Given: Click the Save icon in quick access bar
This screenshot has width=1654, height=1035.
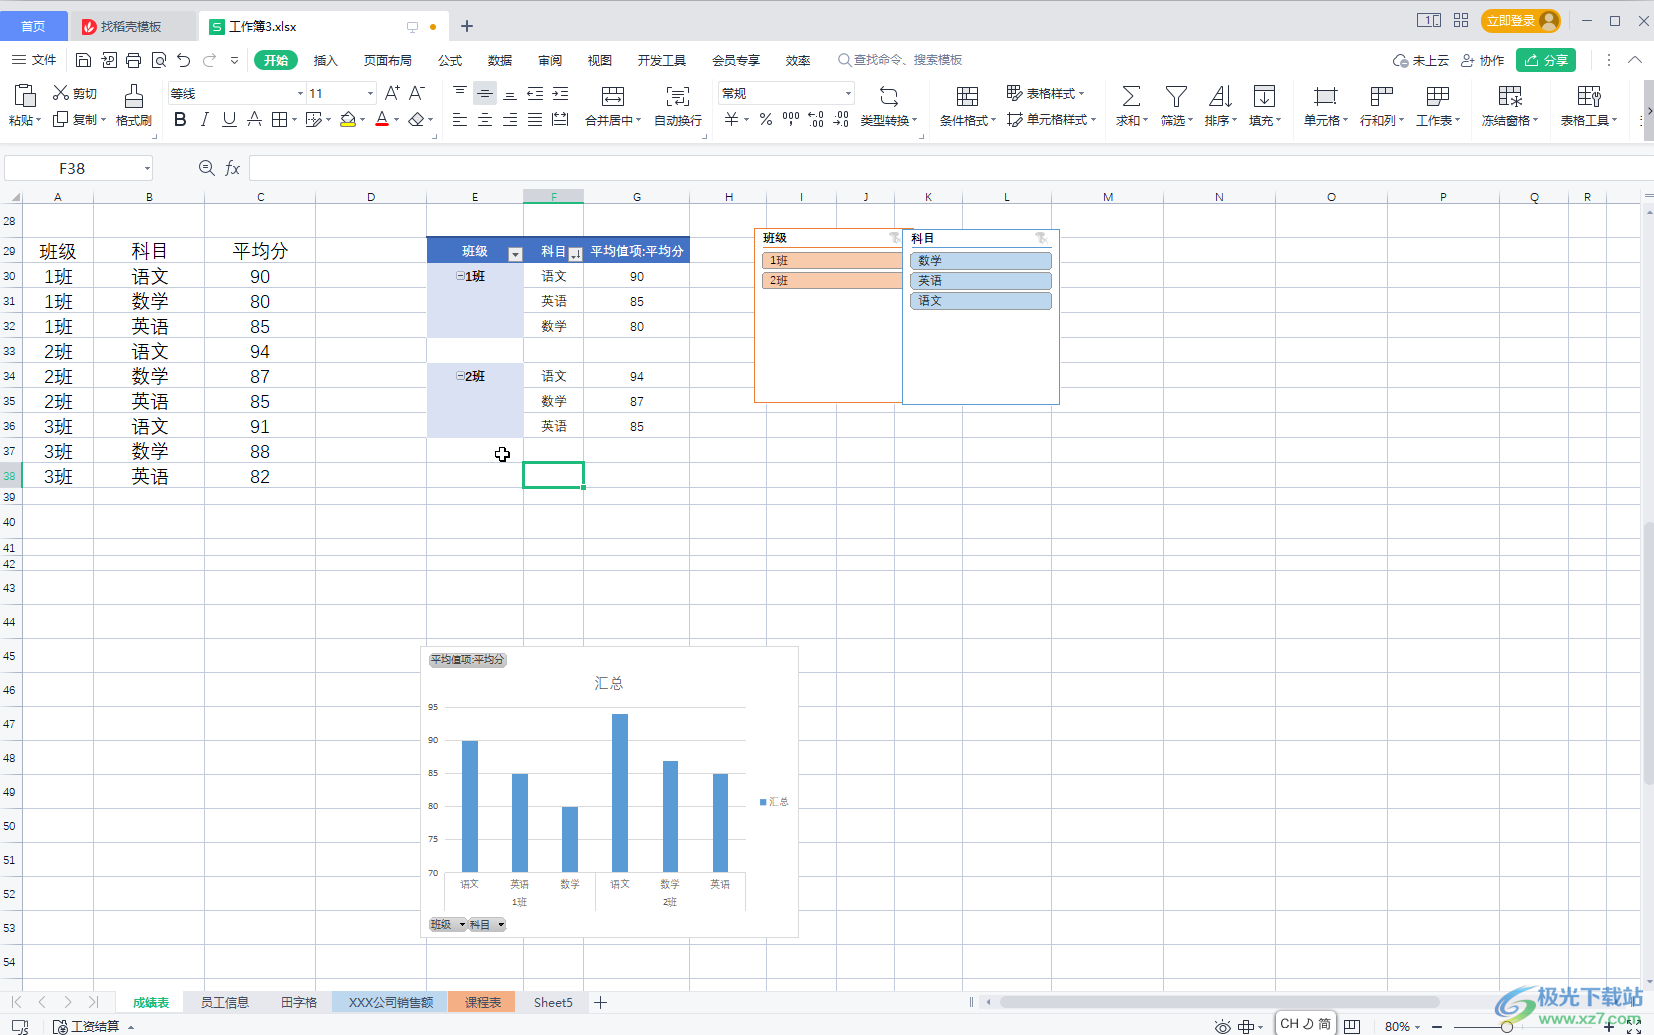Looking at the screenshot, I should tap(83, 60).
